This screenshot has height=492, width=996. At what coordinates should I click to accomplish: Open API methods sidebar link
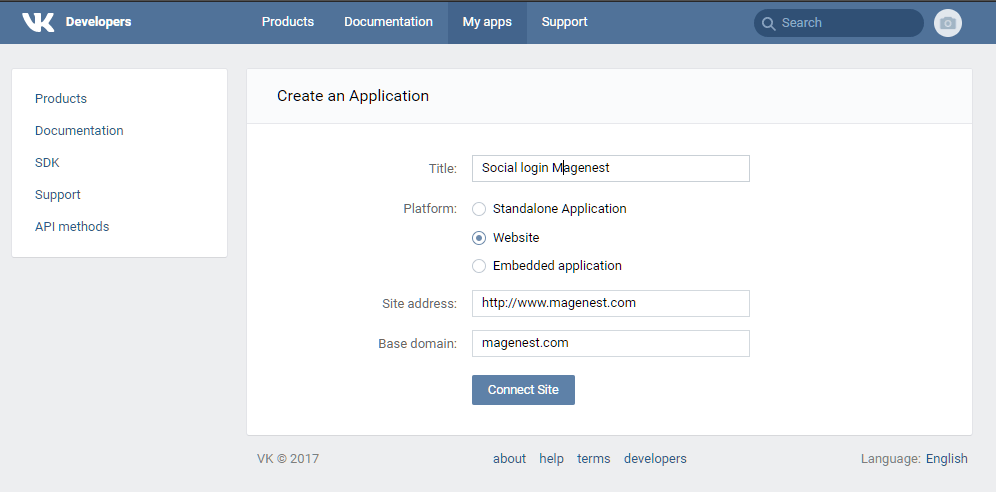click(72, 227)
